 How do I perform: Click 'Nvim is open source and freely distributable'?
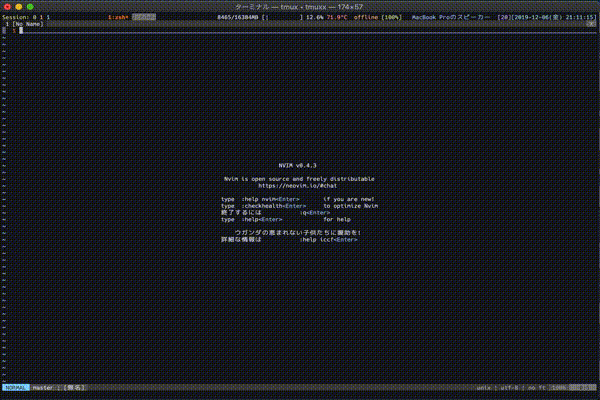(299, 179)
